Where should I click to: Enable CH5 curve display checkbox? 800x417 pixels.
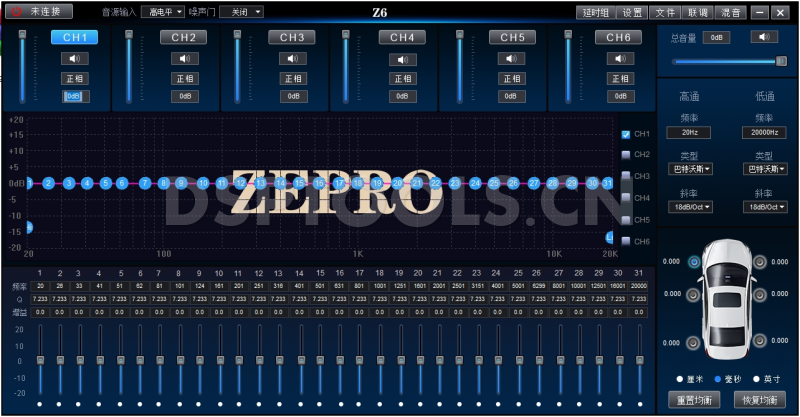pos(626,220)
